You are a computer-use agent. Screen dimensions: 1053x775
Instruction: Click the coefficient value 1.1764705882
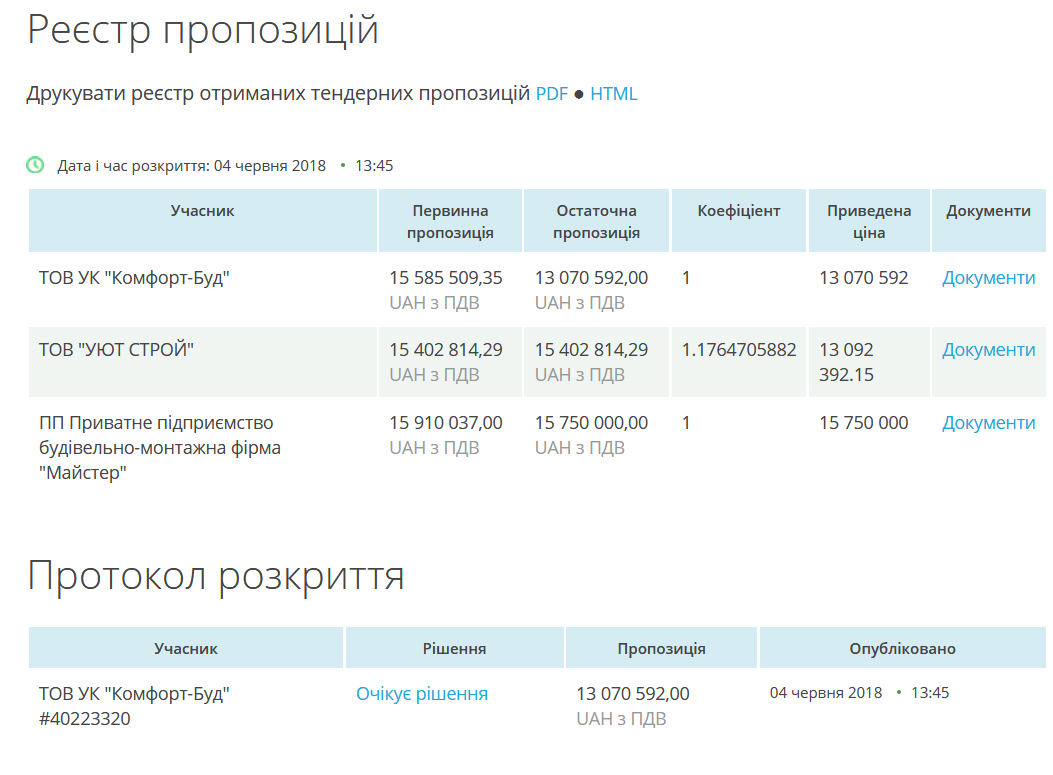pos(739,350)
